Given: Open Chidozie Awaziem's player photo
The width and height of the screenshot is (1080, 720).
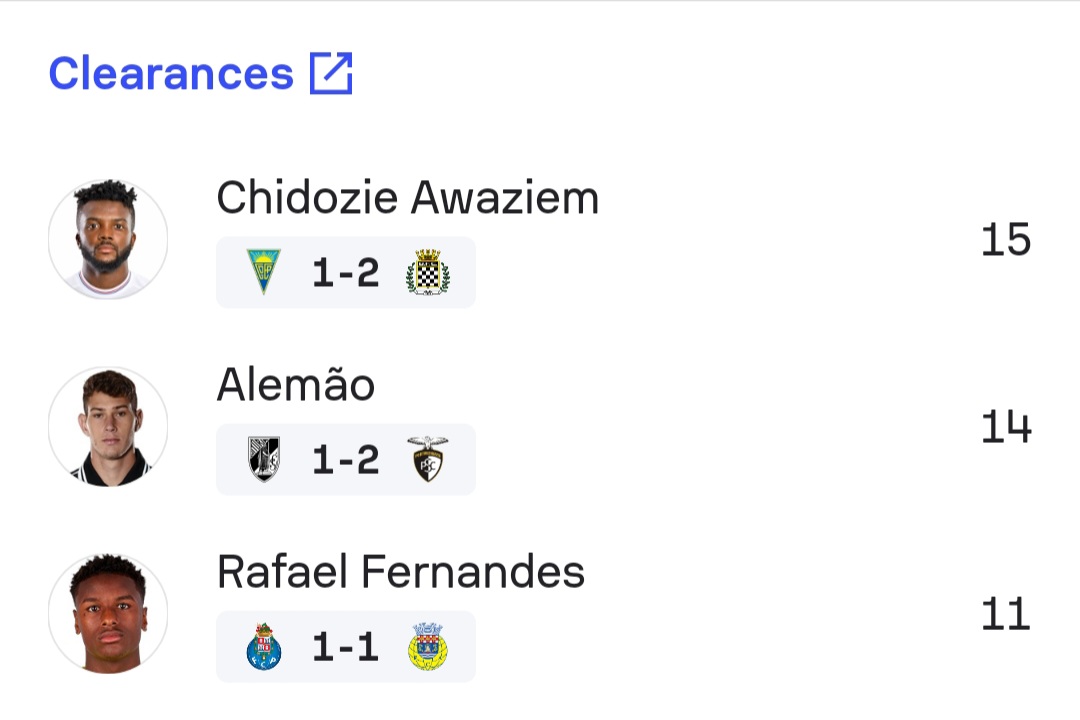Looking at the screenshot, I should coord(108,239).
